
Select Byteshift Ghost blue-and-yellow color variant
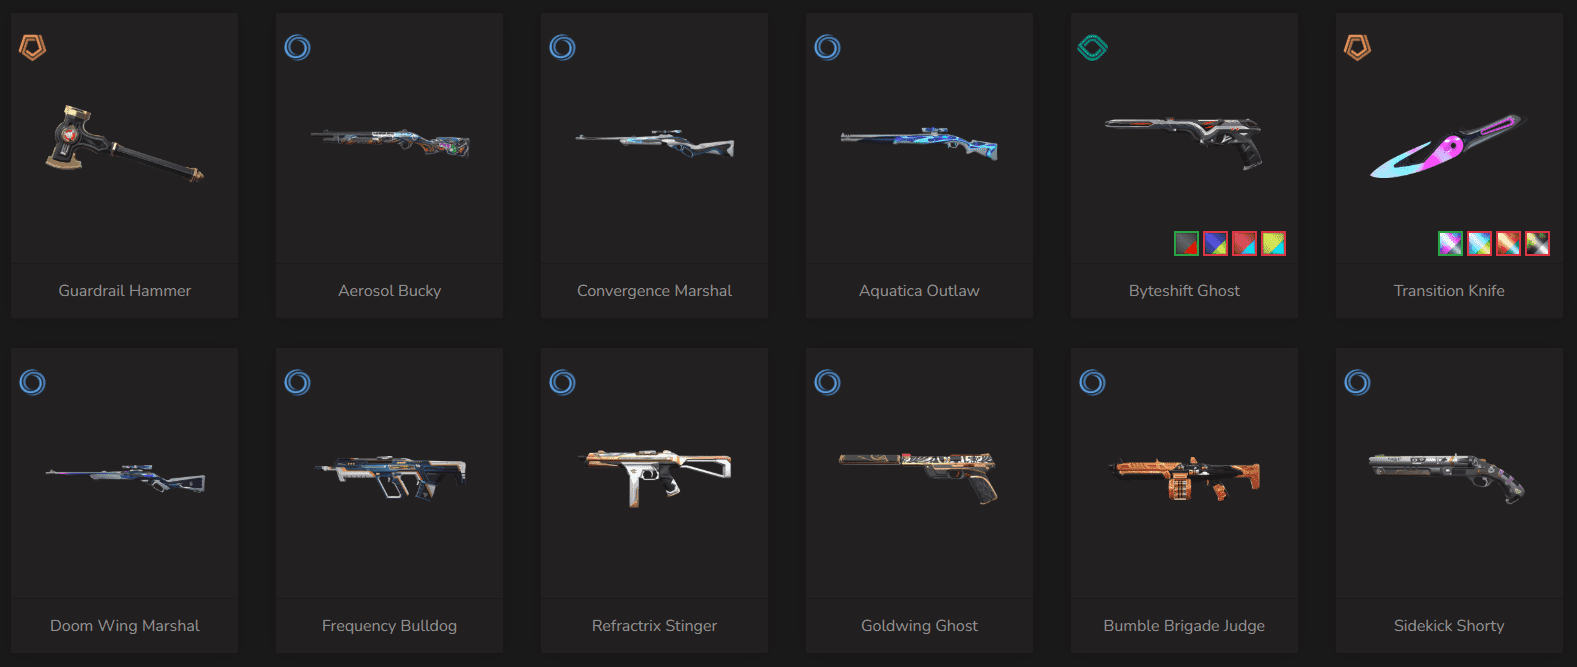1215,243
